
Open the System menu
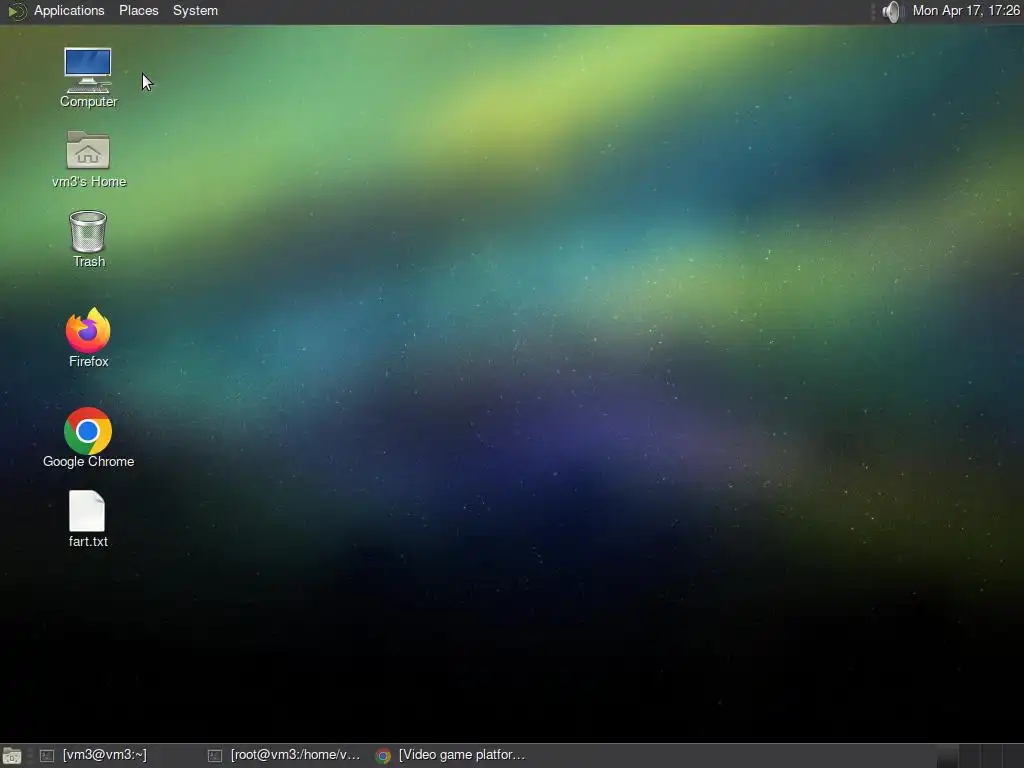tap(195, 10)
